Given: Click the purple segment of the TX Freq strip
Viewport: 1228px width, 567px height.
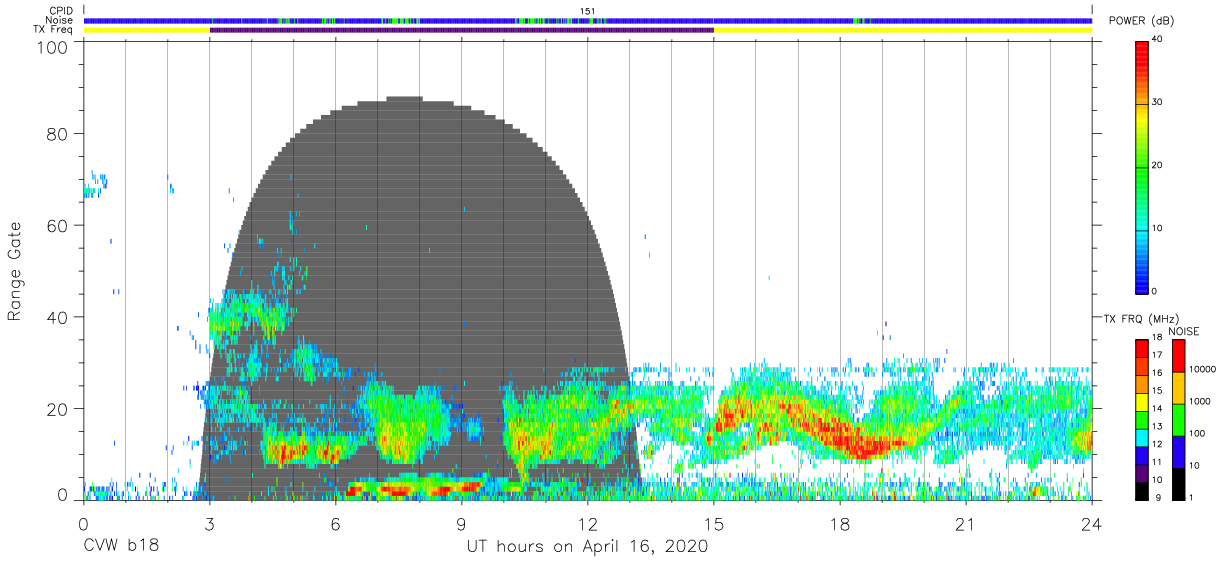Looking at the screenshot, I should tap(461, 30).
